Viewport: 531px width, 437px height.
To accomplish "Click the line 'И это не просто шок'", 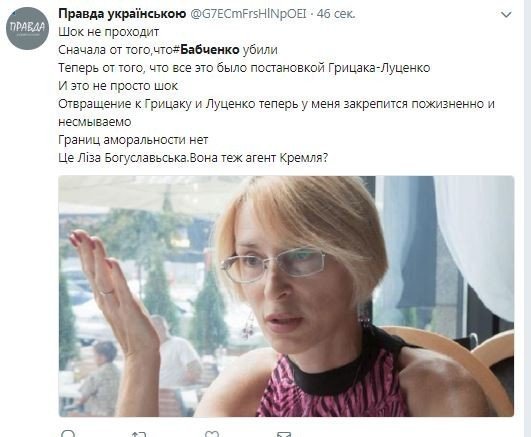I will (x=118, y=86).
